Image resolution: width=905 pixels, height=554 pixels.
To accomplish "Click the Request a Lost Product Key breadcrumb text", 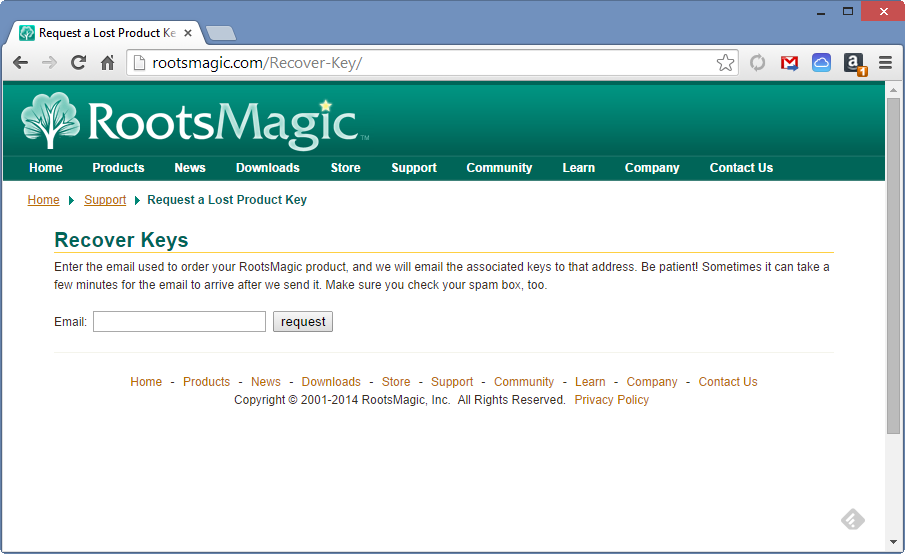I will click(x=227, y=200).
